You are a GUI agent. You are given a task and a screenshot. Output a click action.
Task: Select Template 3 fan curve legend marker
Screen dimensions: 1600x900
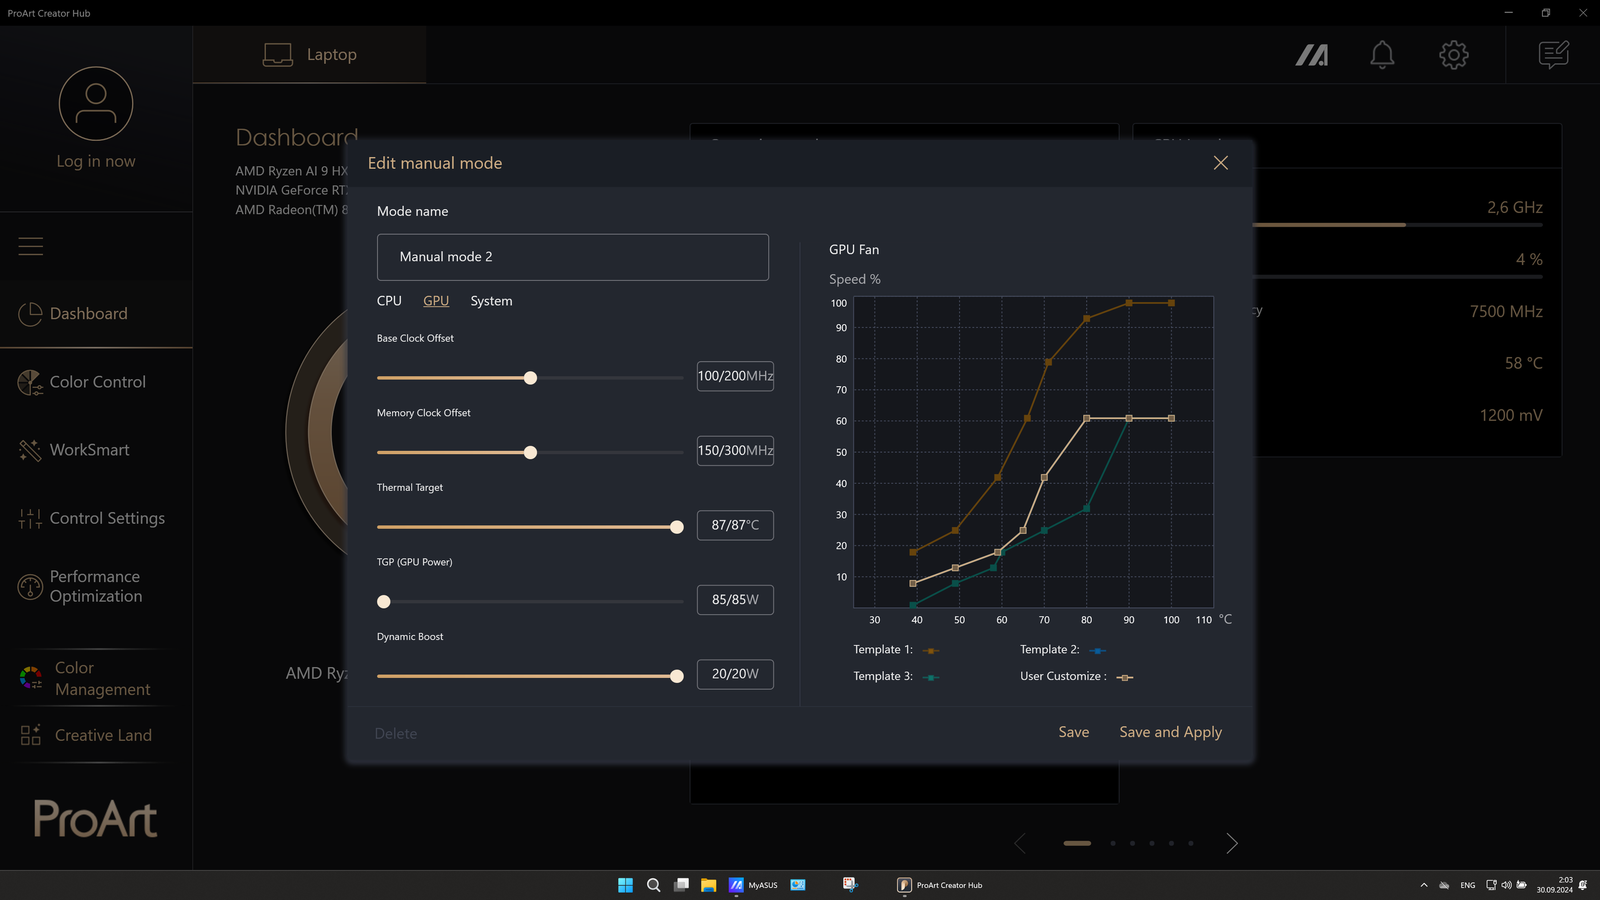[931, 678]
